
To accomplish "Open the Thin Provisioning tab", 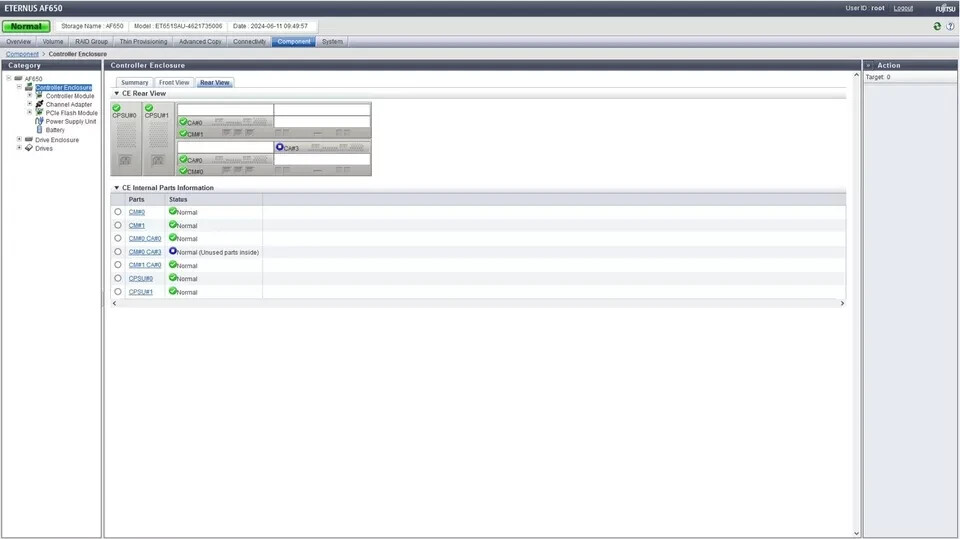I will pos(143,42).
